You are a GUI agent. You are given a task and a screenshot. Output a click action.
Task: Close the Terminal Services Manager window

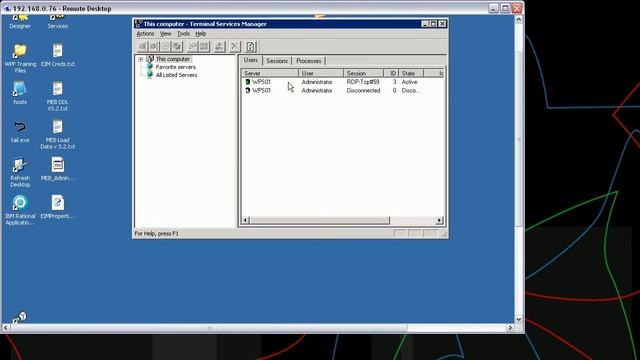point(442,24)
